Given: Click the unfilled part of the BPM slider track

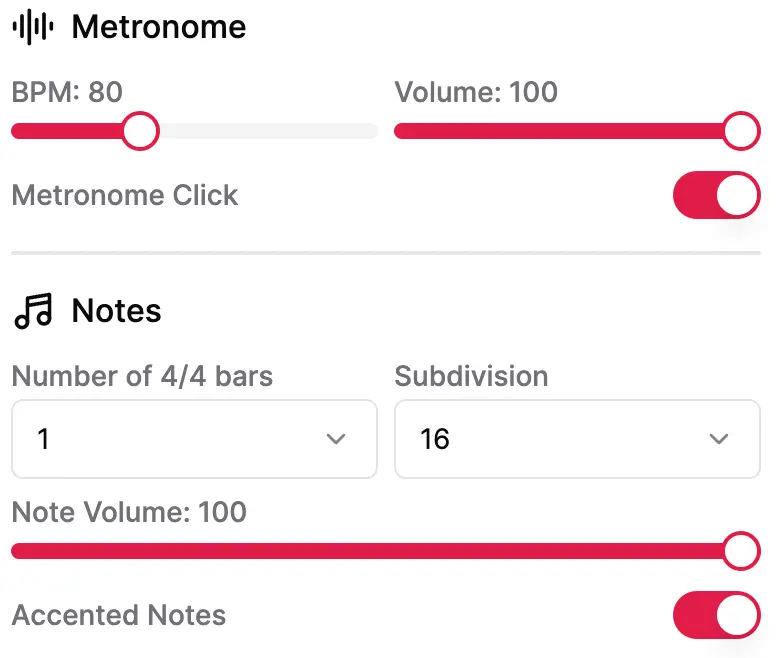Looking at the screenshot, I should (x=268, y=131).
